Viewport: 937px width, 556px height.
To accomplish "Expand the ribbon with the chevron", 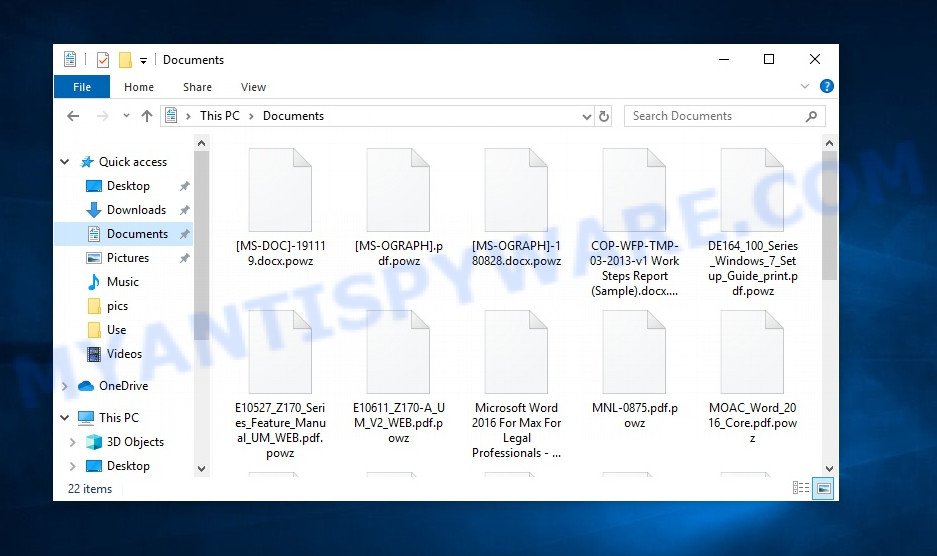I will 805,86.
